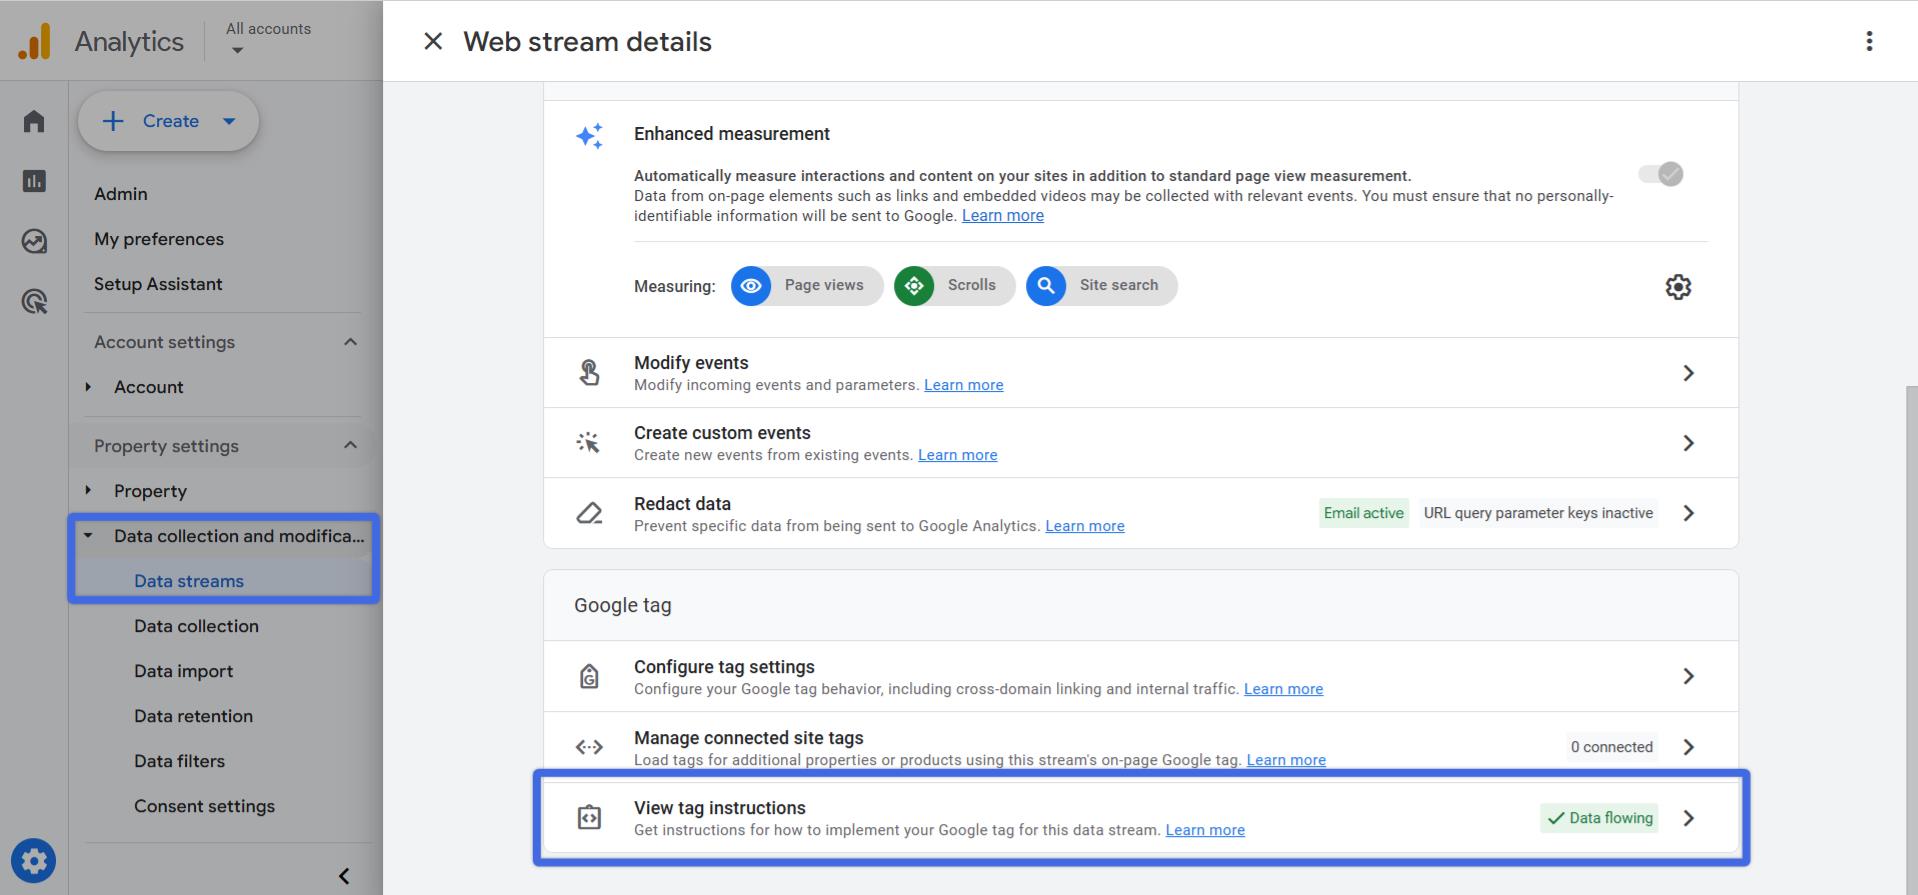Open the Explore icon in sidebar
Viewport: 1918px width, 895px height.
click(34, 241)
